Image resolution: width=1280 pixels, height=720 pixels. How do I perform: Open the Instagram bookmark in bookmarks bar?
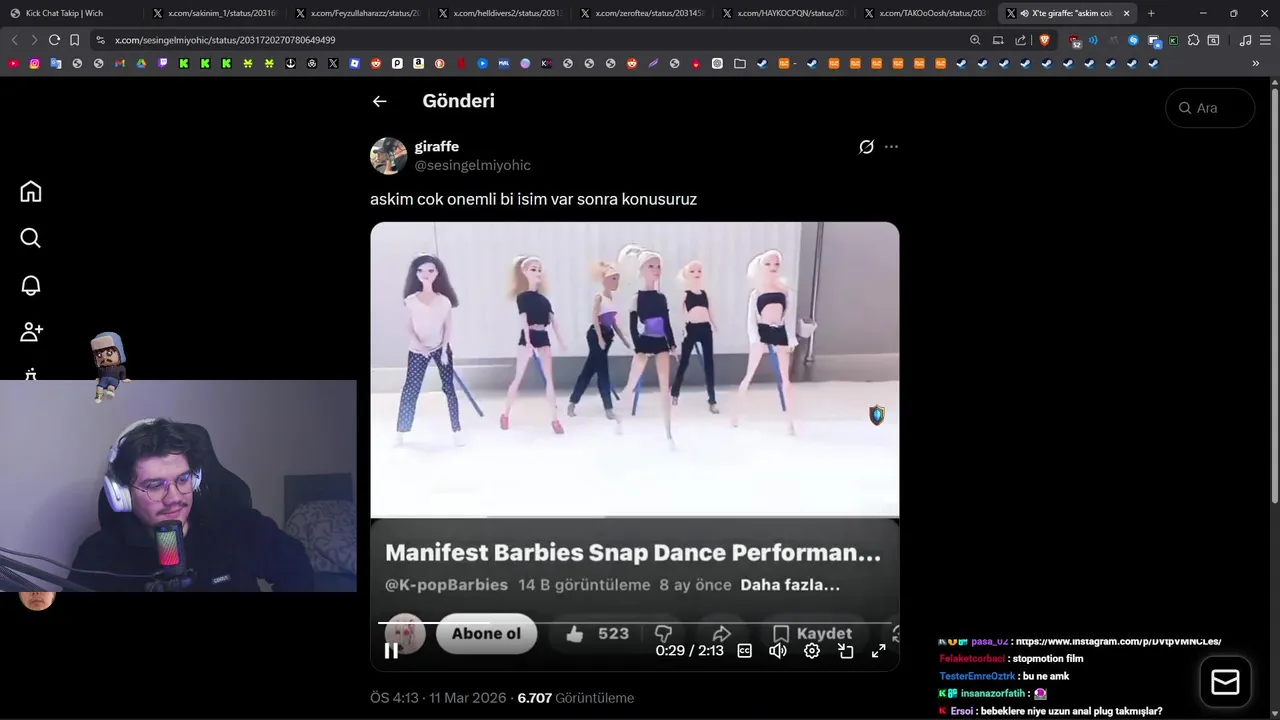pyautogui.click(x=34, y=63)
